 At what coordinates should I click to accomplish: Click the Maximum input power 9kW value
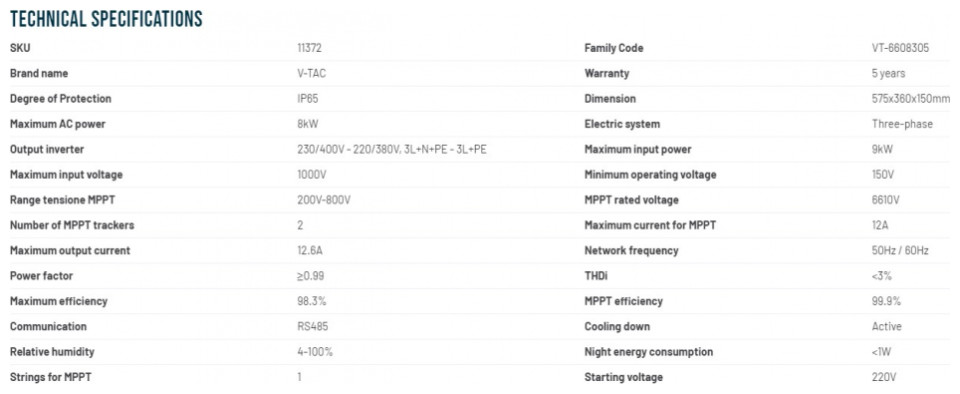882,149
